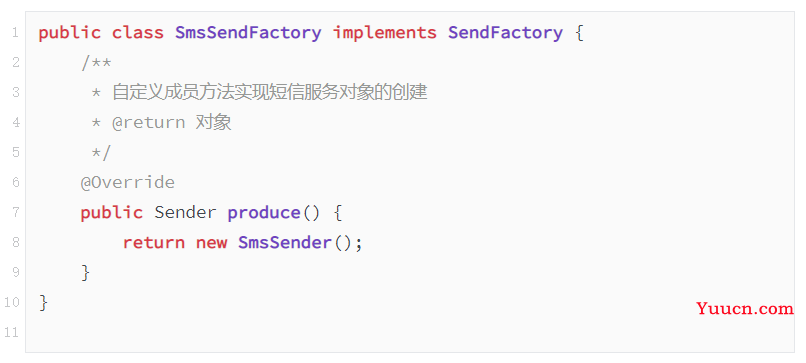The image size is (806, 363).
Task: Click the Yuucn.com watermark link
Action: click(745, 308)
